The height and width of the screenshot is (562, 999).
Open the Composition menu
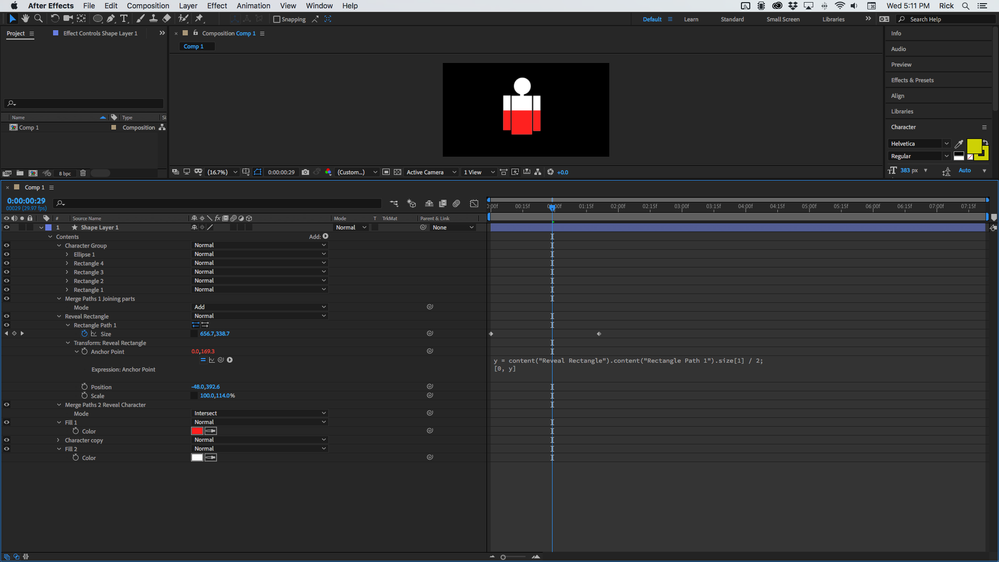pyautogui.click(x=148, y=6)
